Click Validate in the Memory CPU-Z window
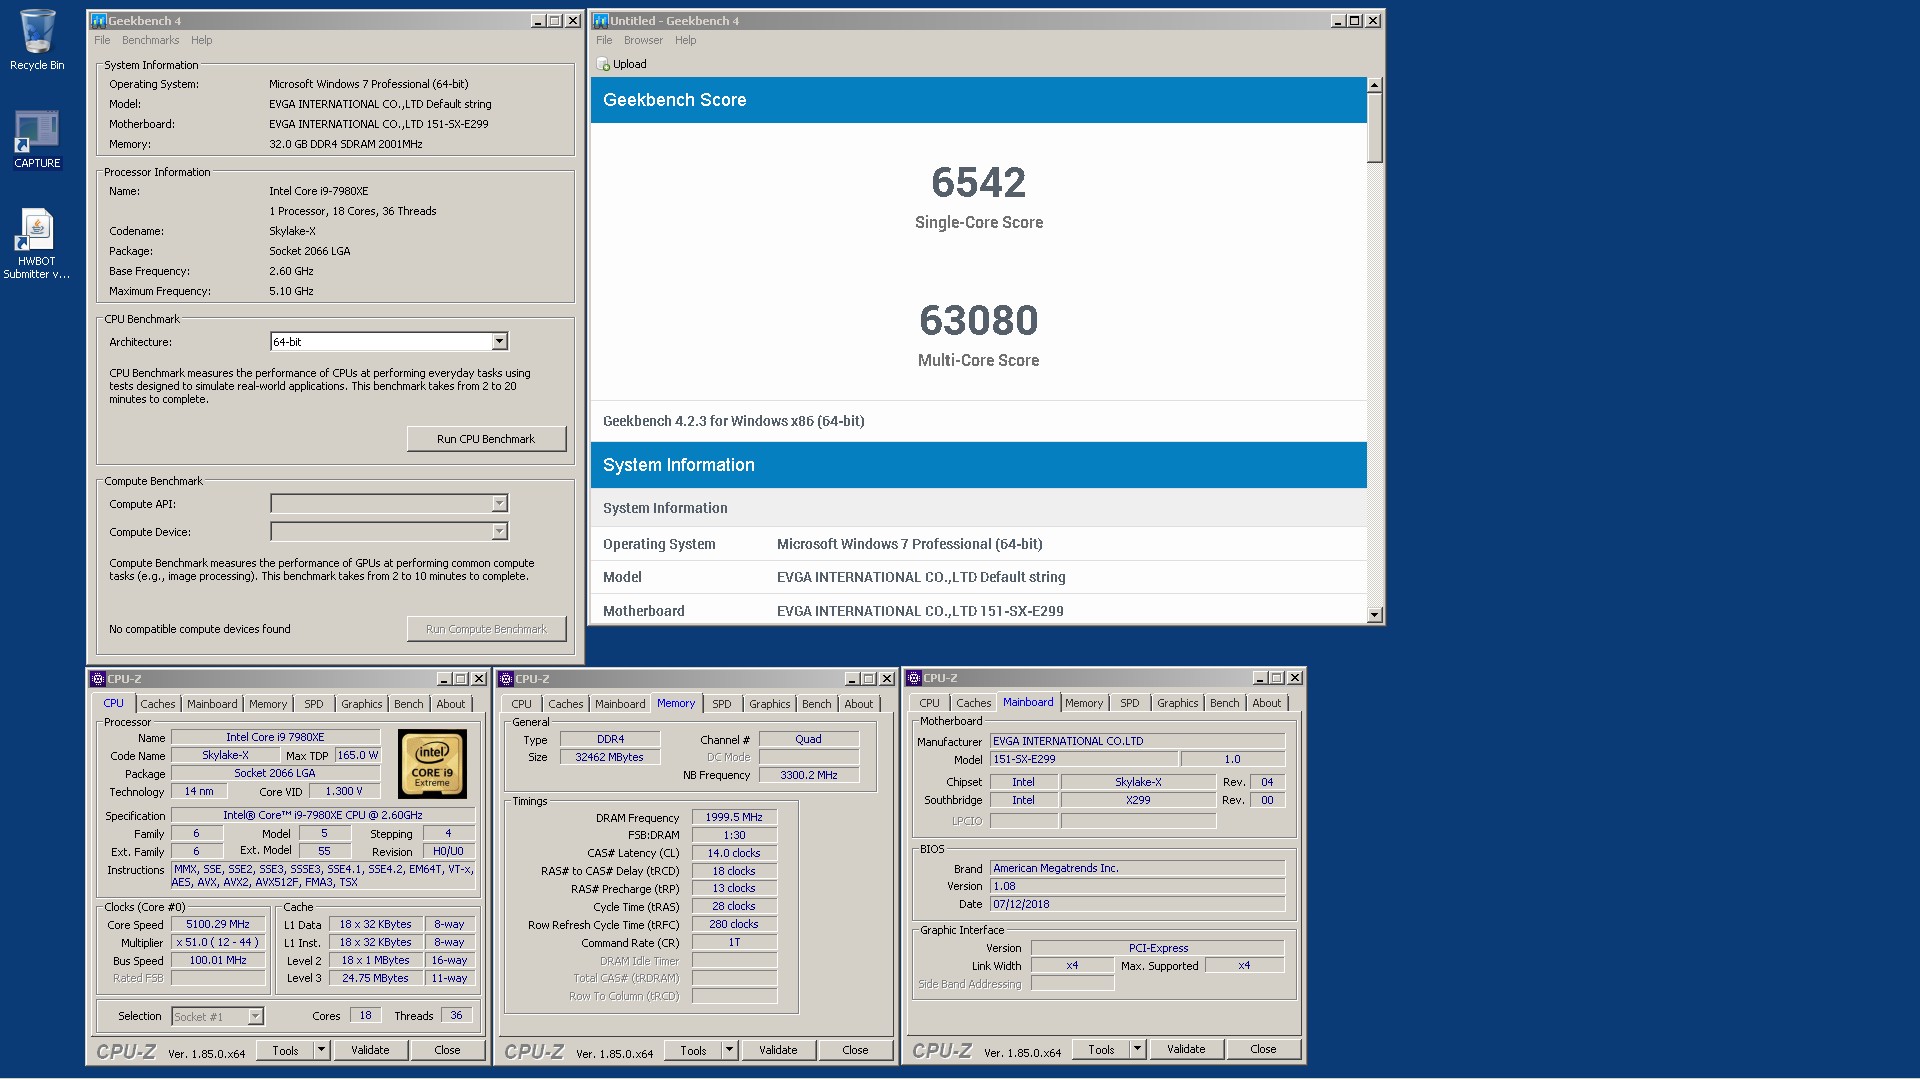The image size is (1920, 1080). pyautogui.click(x=778, y=1050)
